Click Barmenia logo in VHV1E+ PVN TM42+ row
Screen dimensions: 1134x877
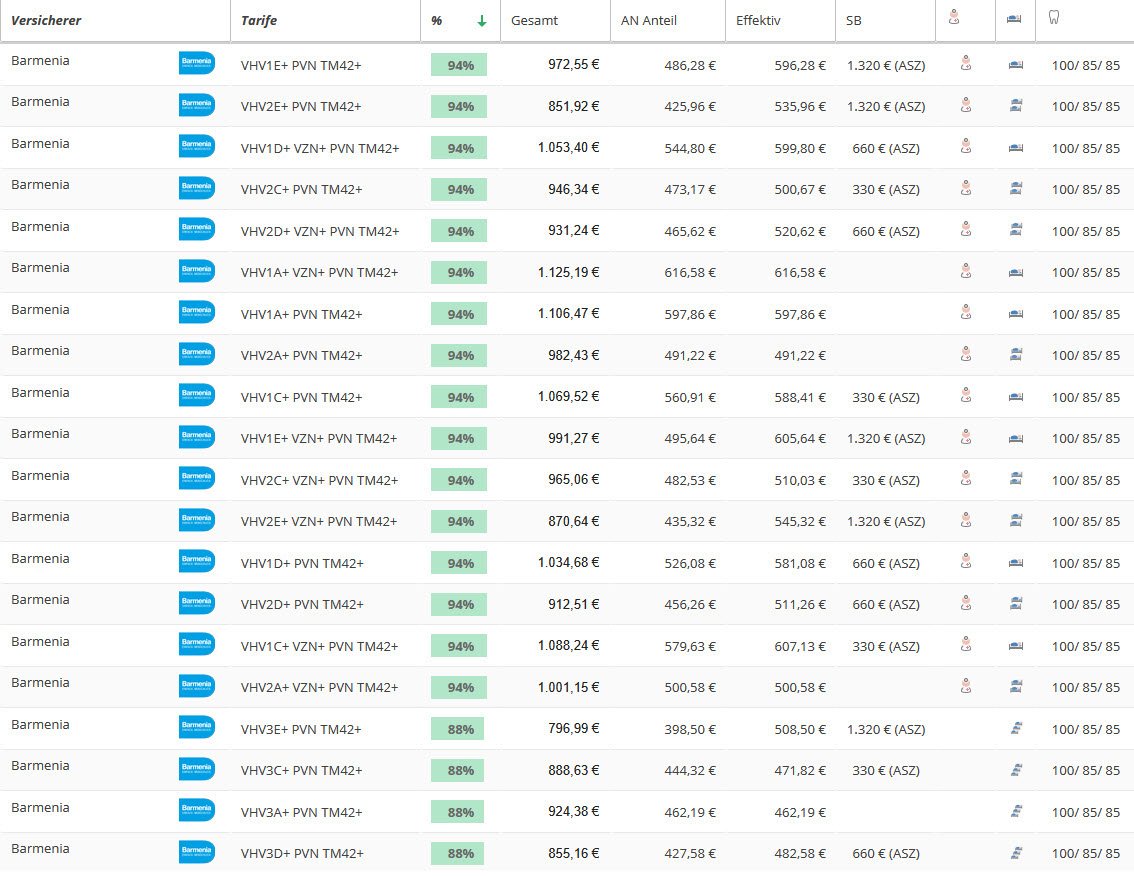coord(196,64)
